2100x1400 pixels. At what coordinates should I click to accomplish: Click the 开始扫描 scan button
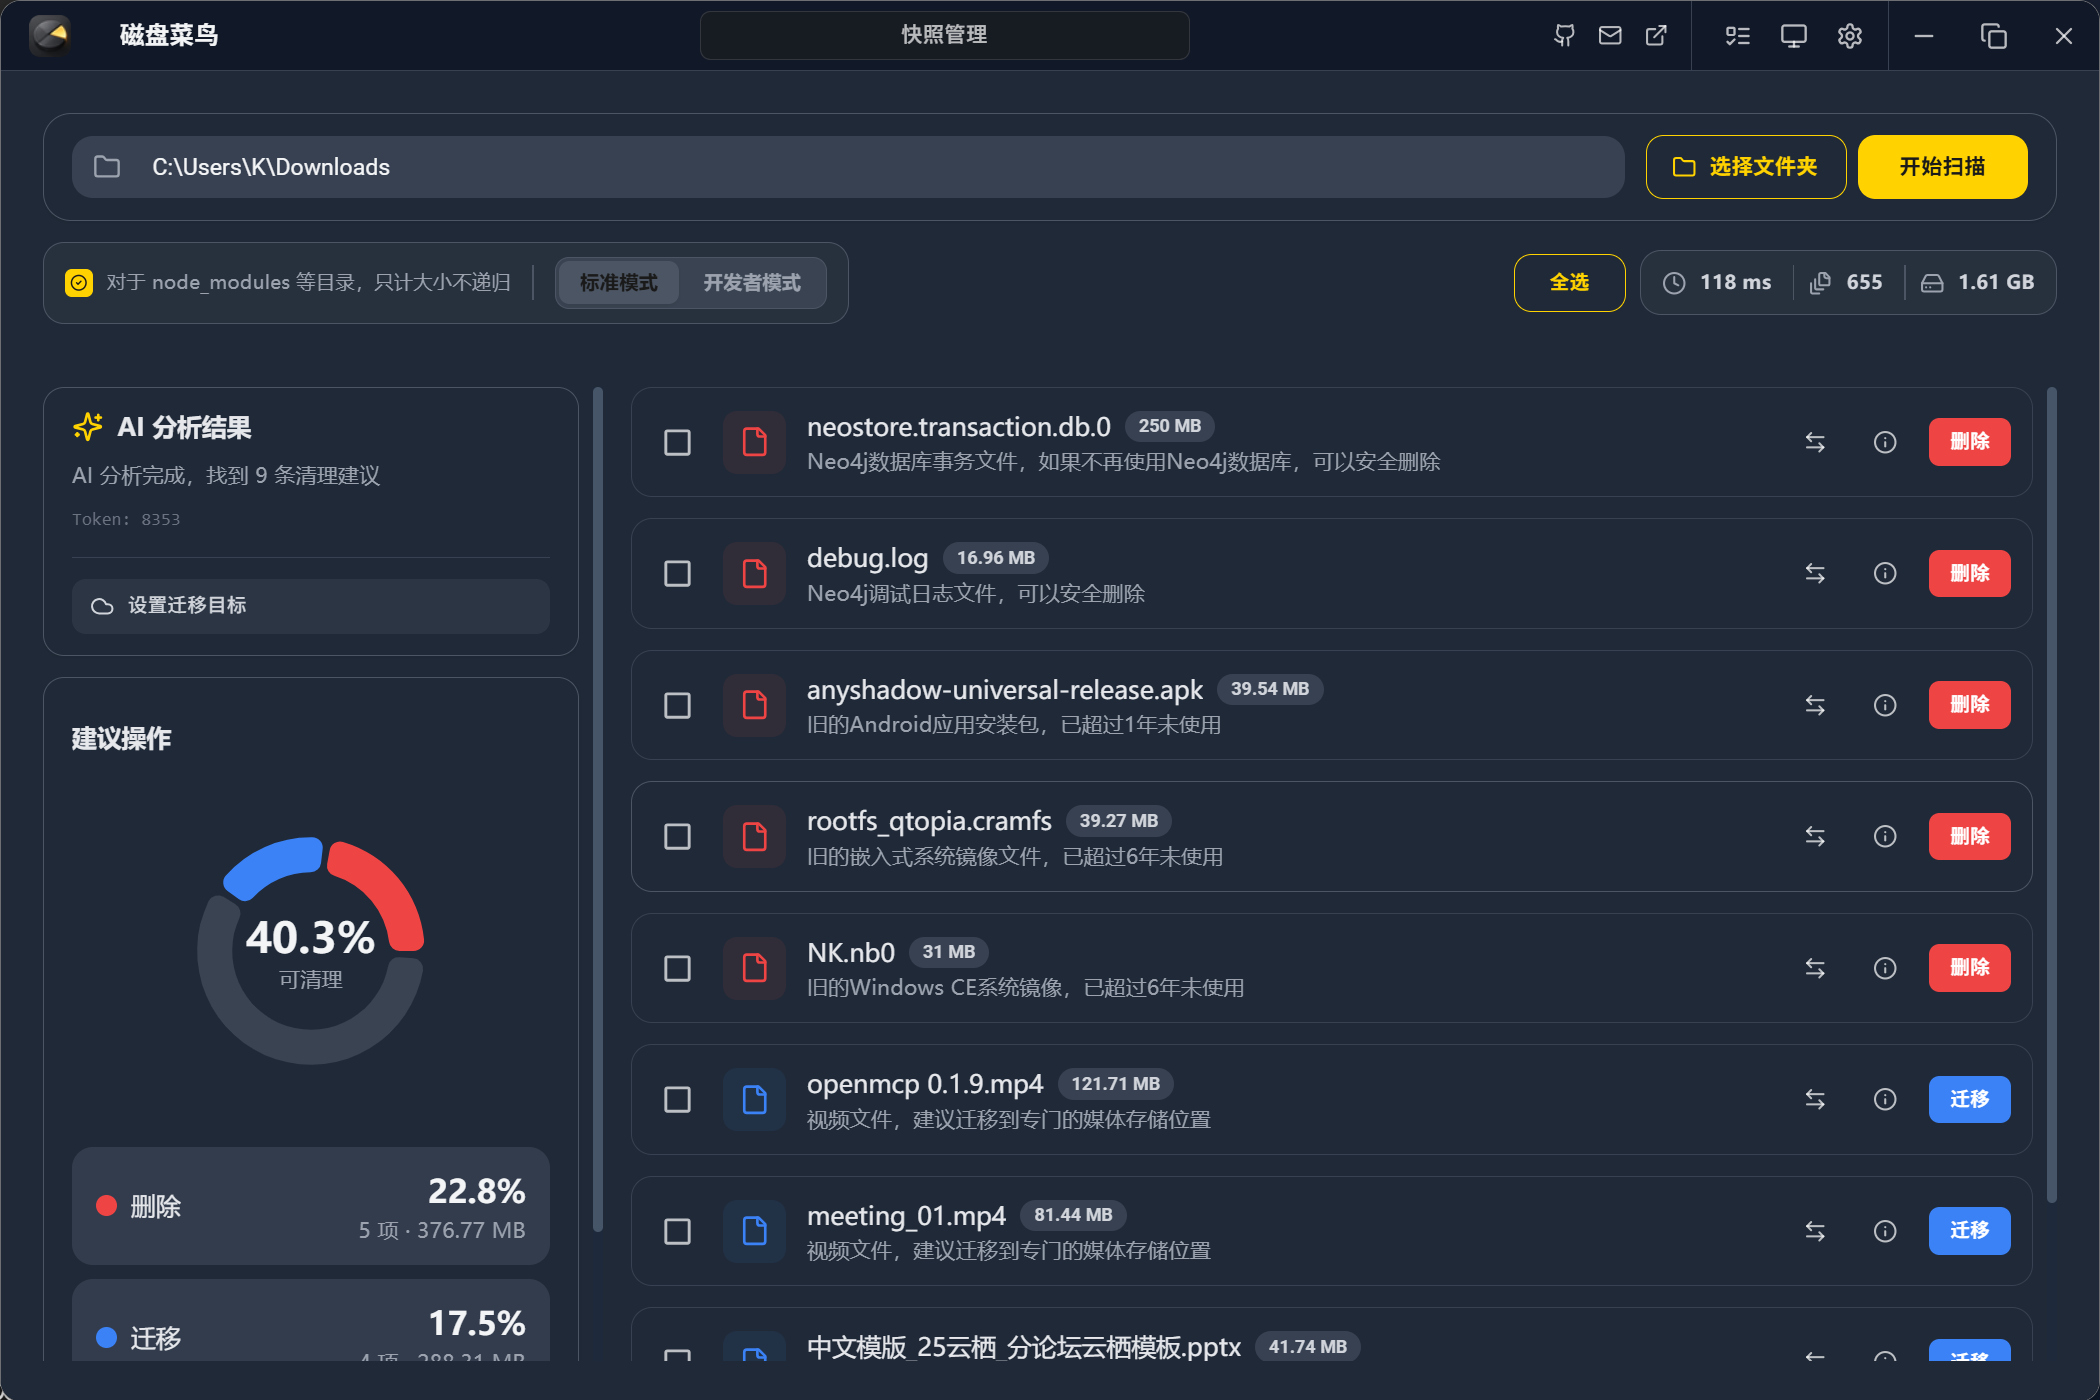pos(1941,167)
